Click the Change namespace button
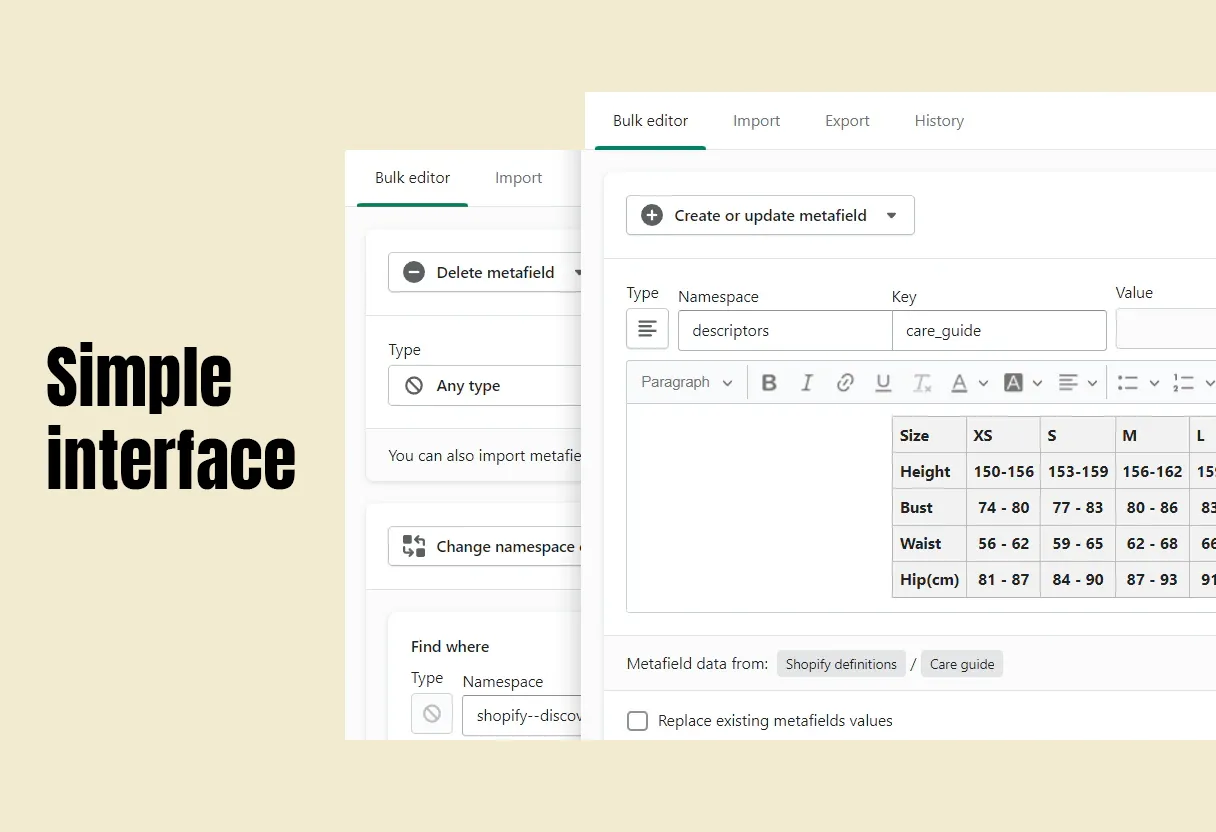 click(486, 546)
